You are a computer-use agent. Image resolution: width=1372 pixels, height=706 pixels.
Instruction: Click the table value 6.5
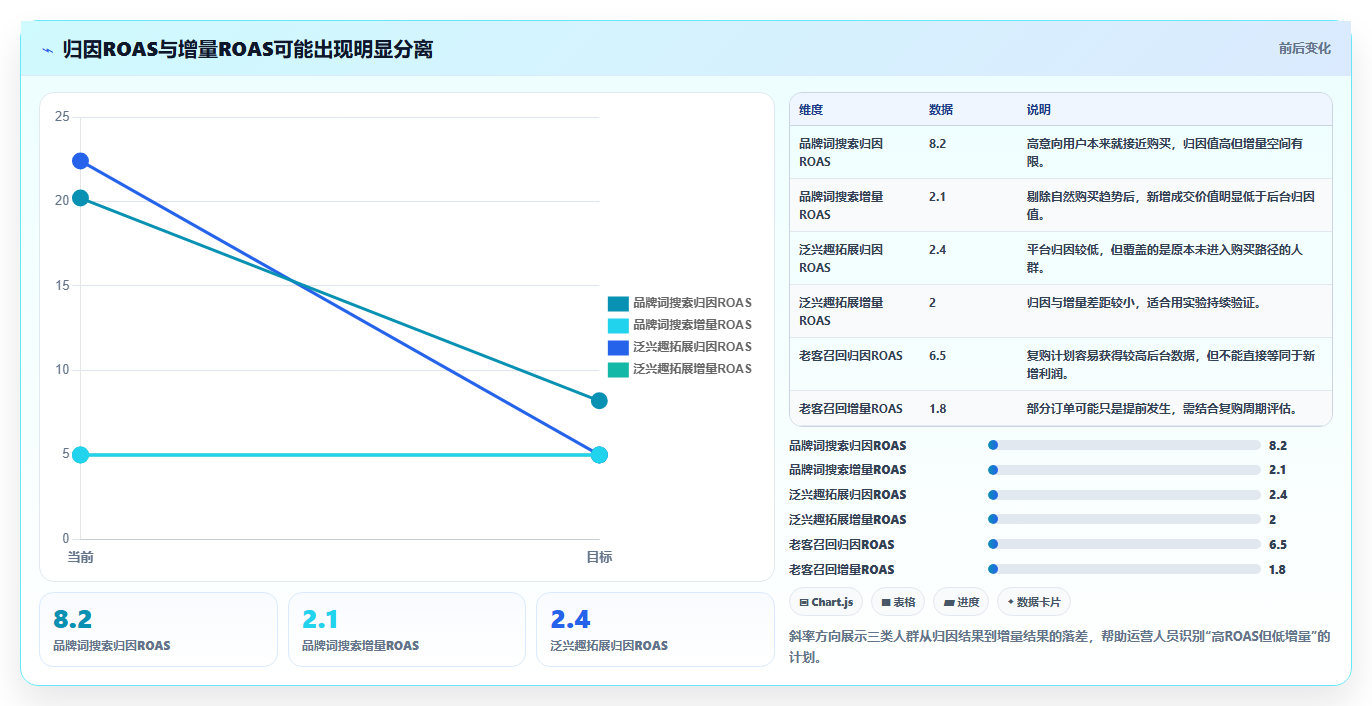pyautogui.click(x=937, y=356)
